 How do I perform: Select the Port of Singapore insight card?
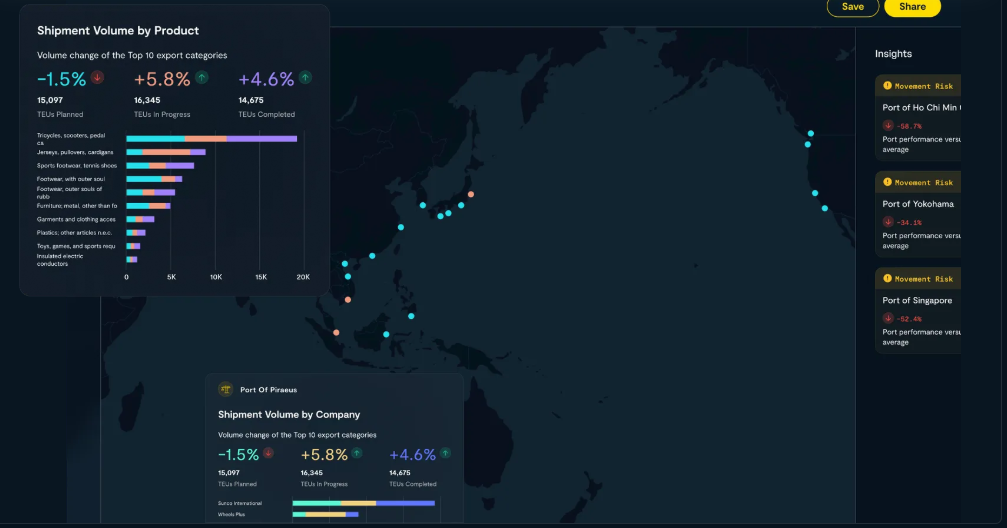point(918,310)
